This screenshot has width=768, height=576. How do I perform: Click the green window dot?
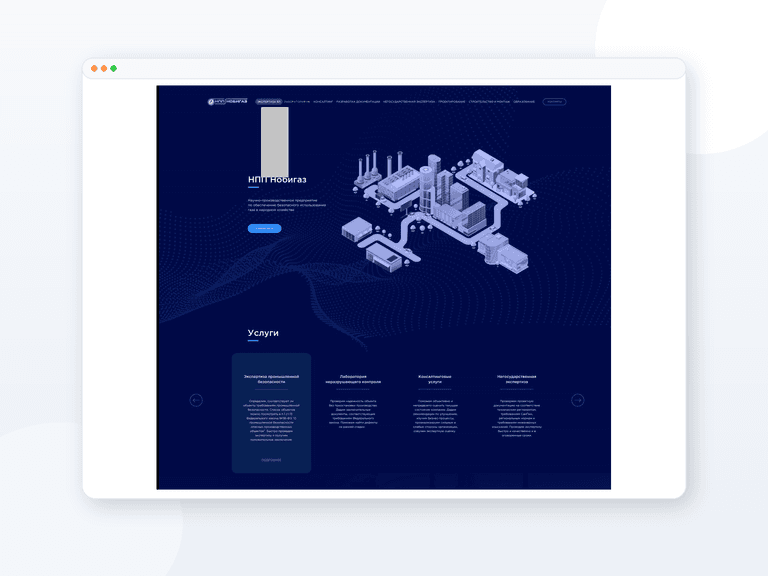tap(114, 69)
